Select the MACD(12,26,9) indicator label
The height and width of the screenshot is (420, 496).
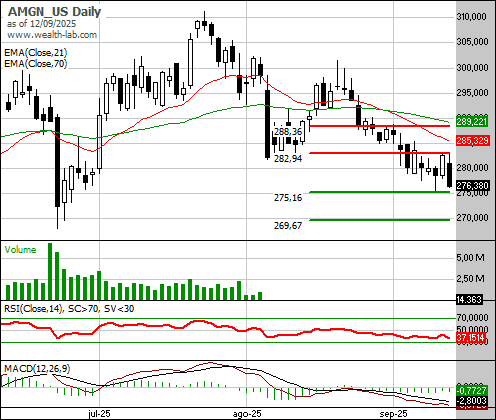[x=37, y=368]
